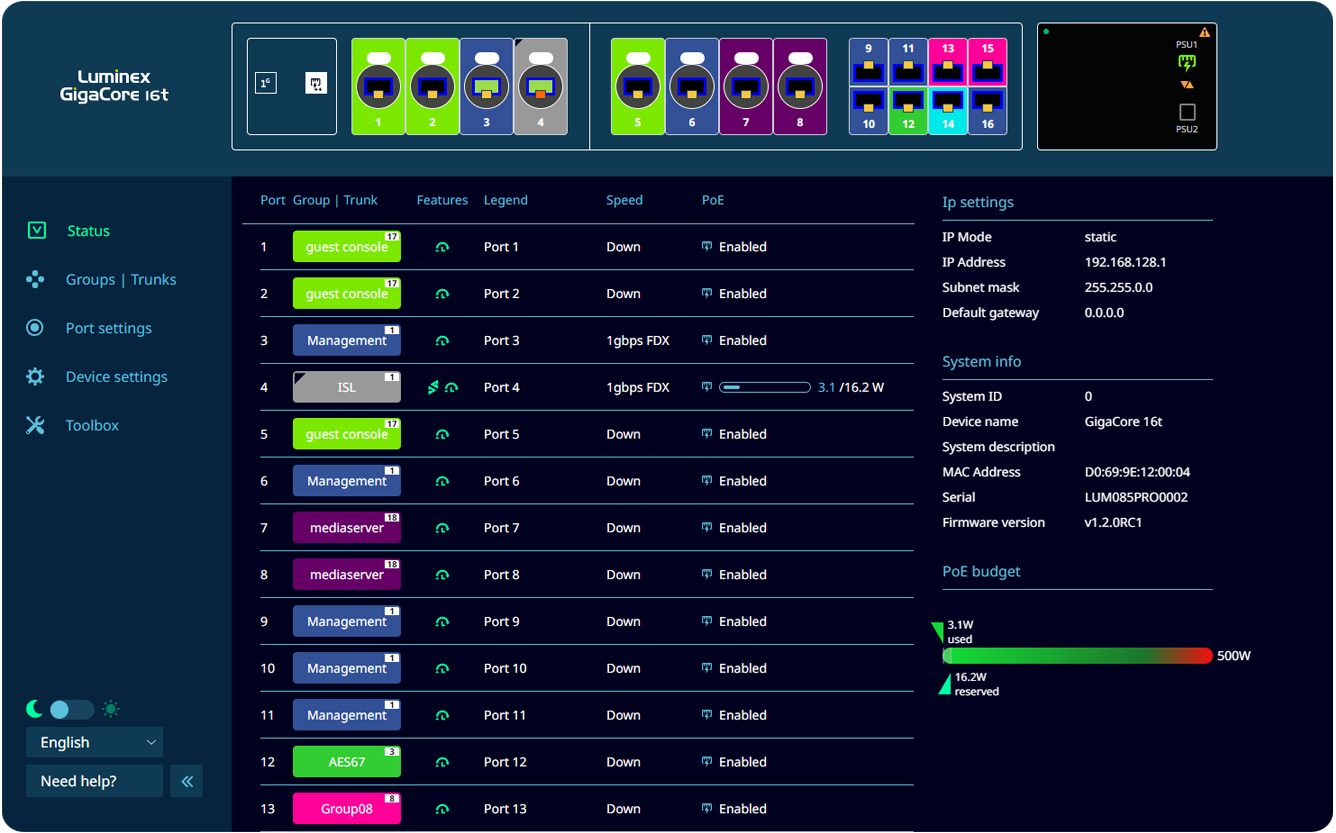Click the ISL trunk badge on port 4
Screen dimensions: 1336x833
[x=347, y=388]
